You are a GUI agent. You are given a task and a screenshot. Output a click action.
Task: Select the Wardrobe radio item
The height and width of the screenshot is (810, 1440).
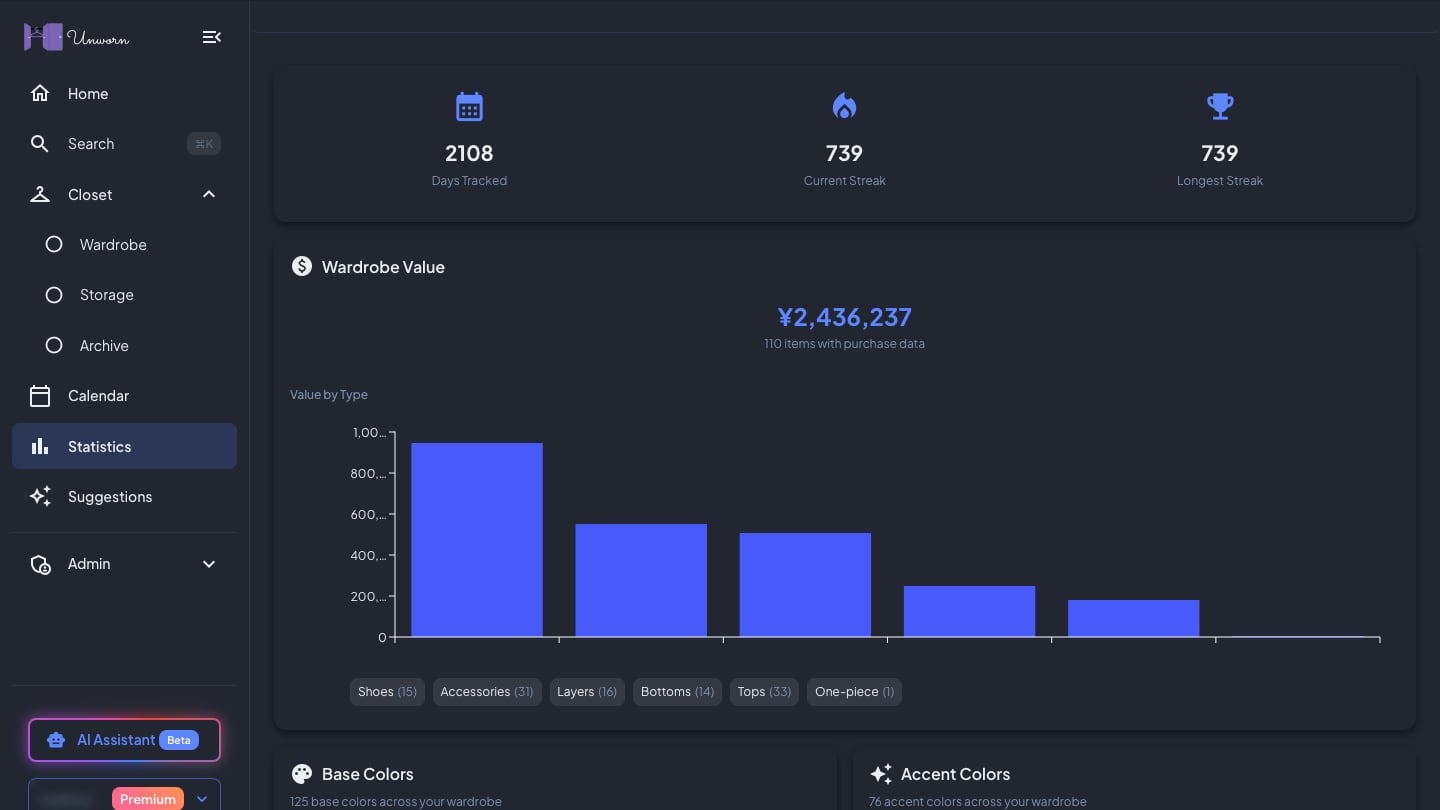point(54,245)
